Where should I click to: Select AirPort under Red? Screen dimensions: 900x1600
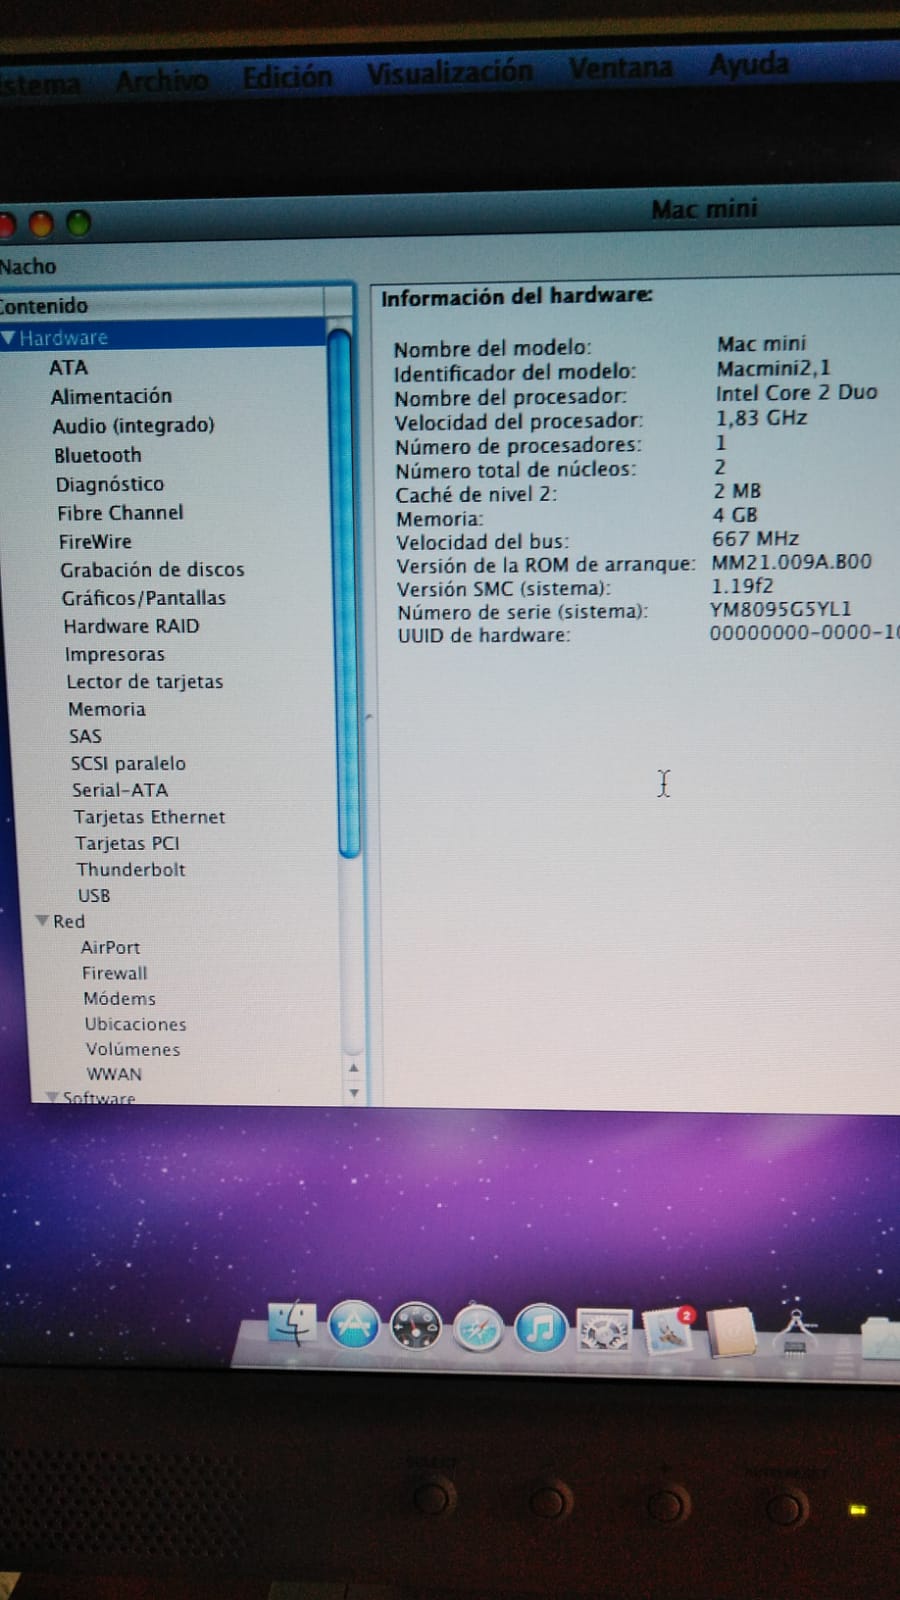tap(110, 947)
